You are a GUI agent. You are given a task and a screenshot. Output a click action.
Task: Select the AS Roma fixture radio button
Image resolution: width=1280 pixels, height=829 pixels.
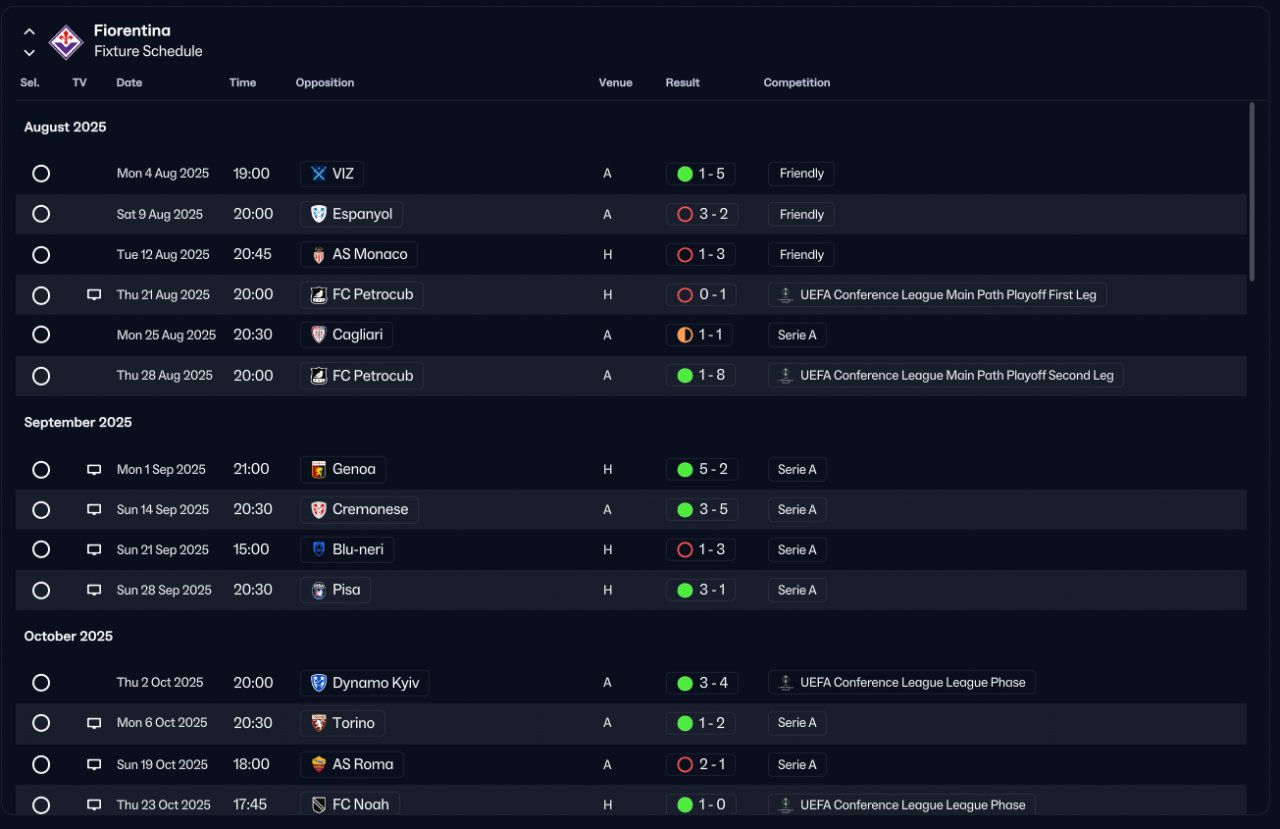coord(41,764)
